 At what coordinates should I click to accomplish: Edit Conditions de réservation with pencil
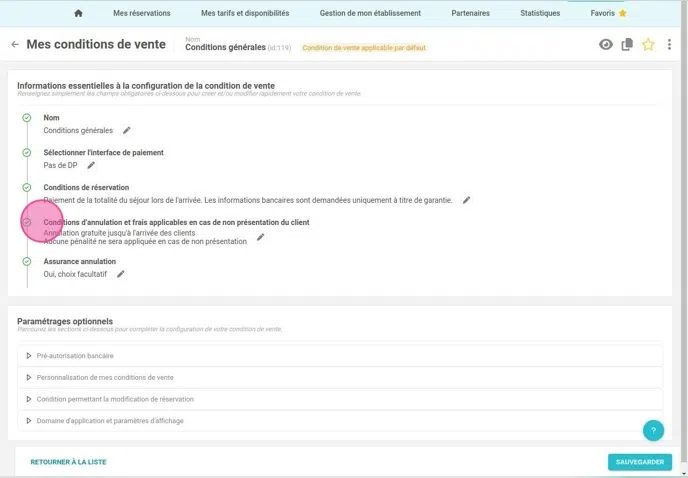(466, 200)
